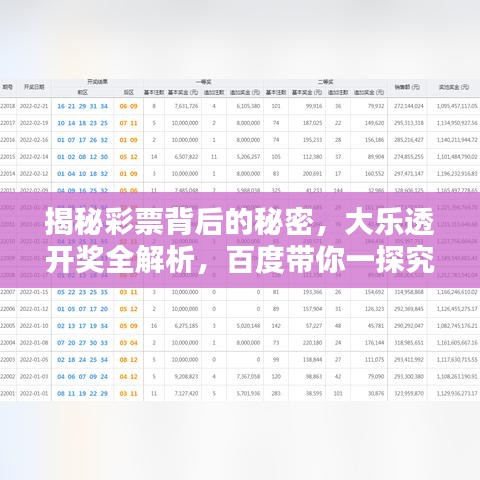Click front numbers 08 11 19 22 29
The width and height of the screenshot is (480, 480).
82,394
